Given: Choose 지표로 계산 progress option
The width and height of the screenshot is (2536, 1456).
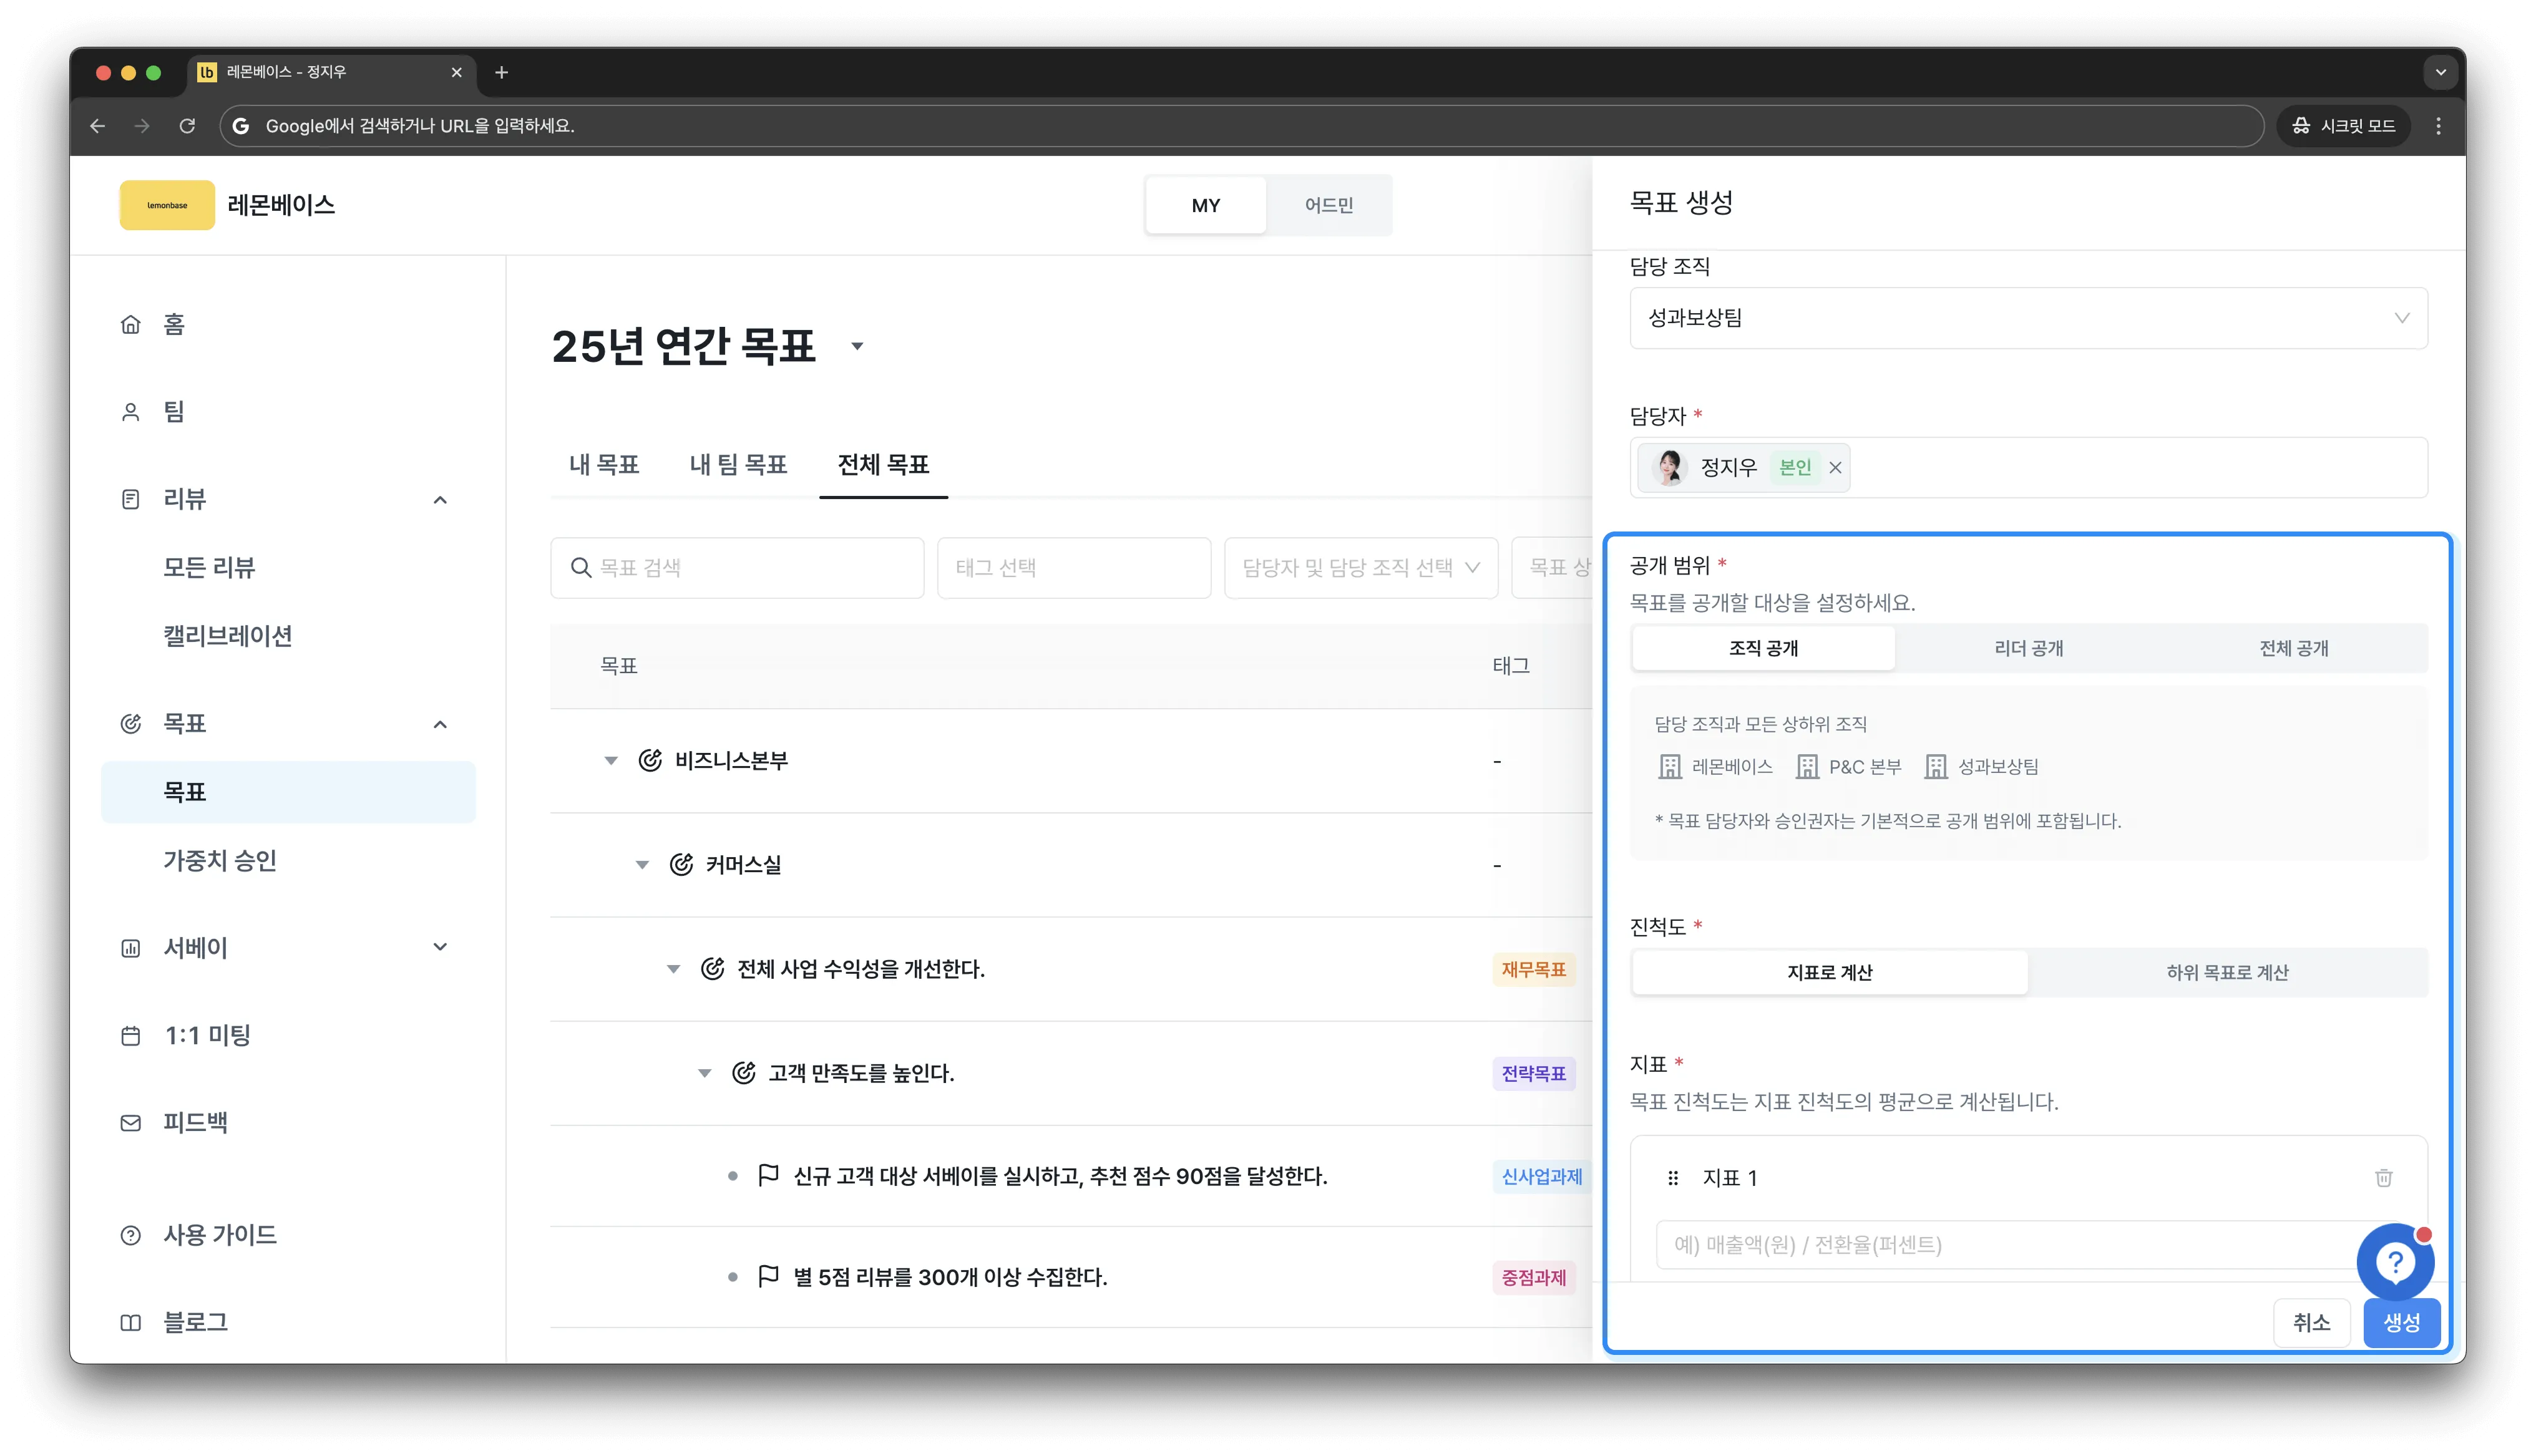Looking at the screenshot, I should pyautogui.click(x=1830, y=972).
